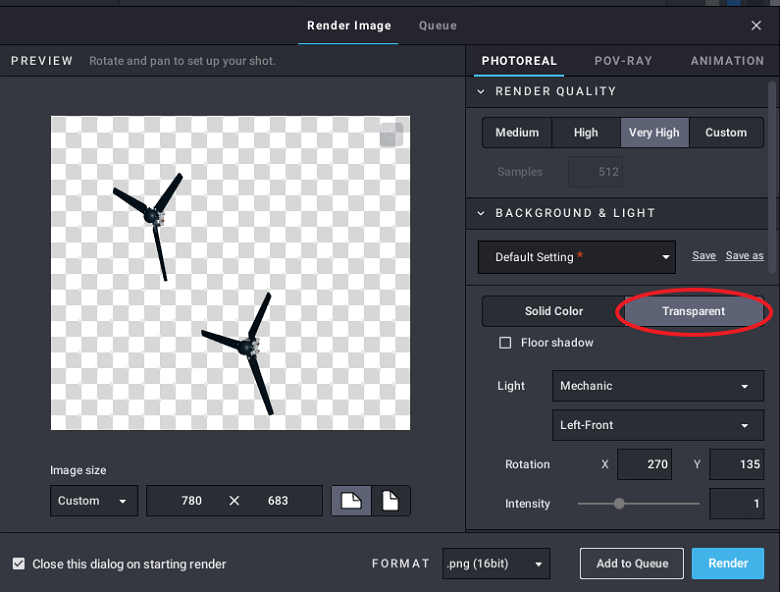
Task: Click the faint preview overlay icon
Action: 391,134
